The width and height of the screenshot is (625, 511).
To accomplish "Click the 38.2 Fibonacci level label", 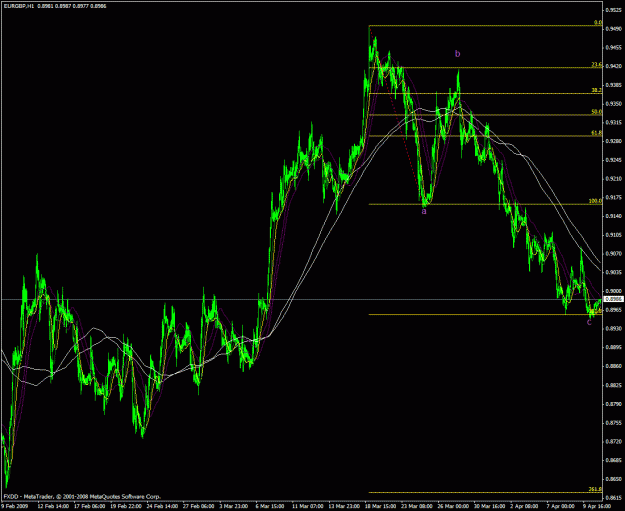I will tap(597, 91).
